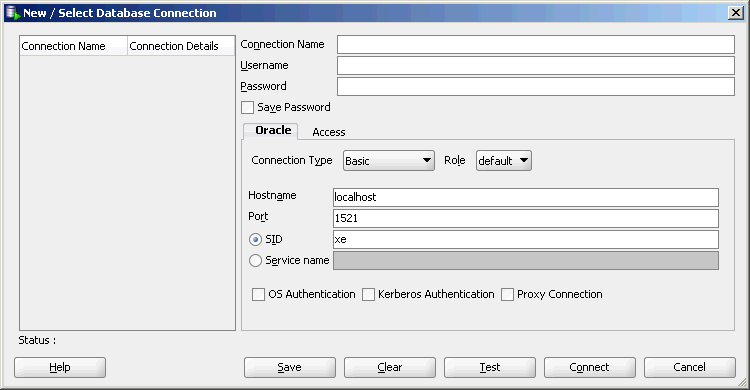
Task: Save the connection with Save button
Action: 290,368
